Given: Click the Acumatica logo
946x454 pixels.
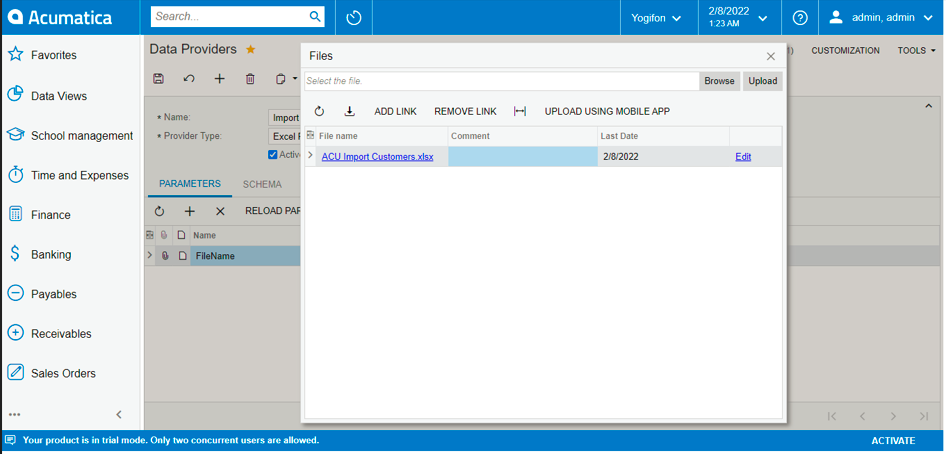Looking at the screenshot, I should tap(60, 17).
